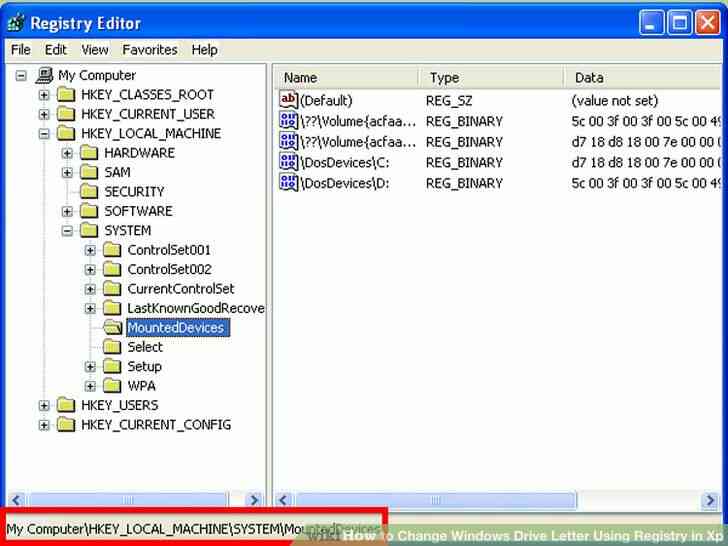Click the WPA folder icon
Image resolution: width=728 pixels, height=546 pixels.
[x=112, y=386]
